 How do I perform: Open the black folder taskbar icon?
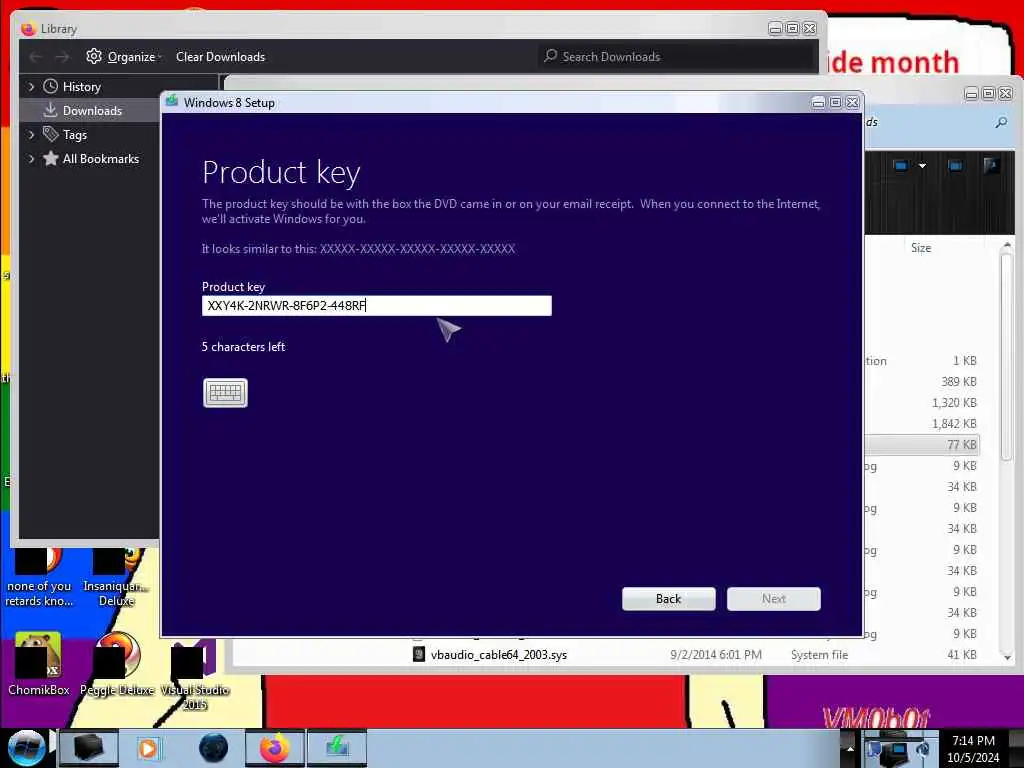point(88,748)
